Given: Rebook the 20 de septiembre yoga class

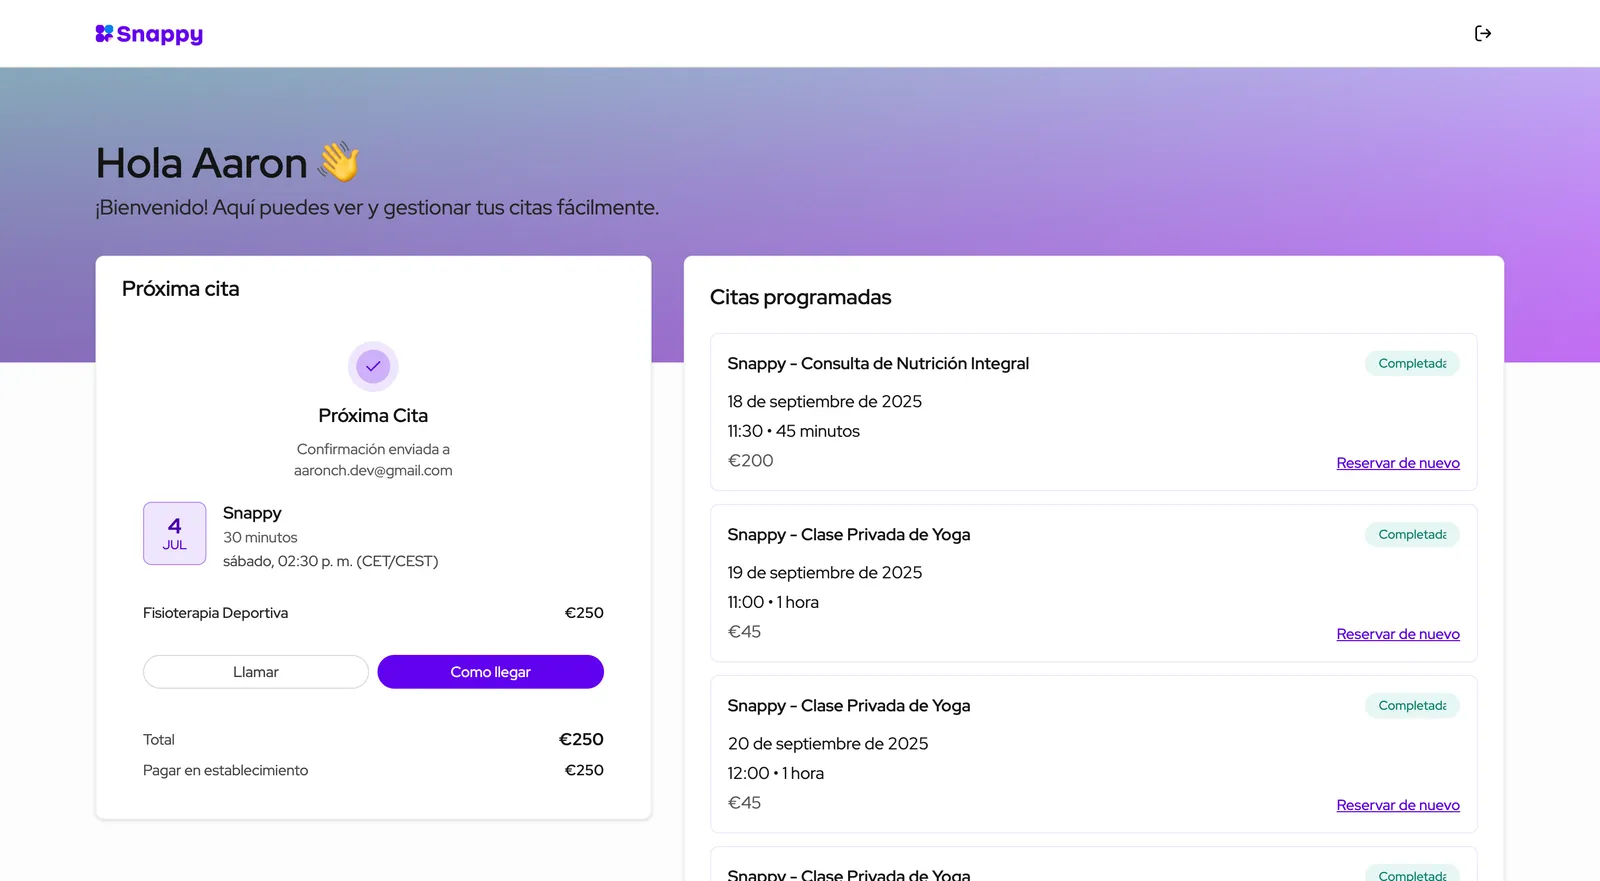Looking at the screenshot, I should [x=1398, y=805].
